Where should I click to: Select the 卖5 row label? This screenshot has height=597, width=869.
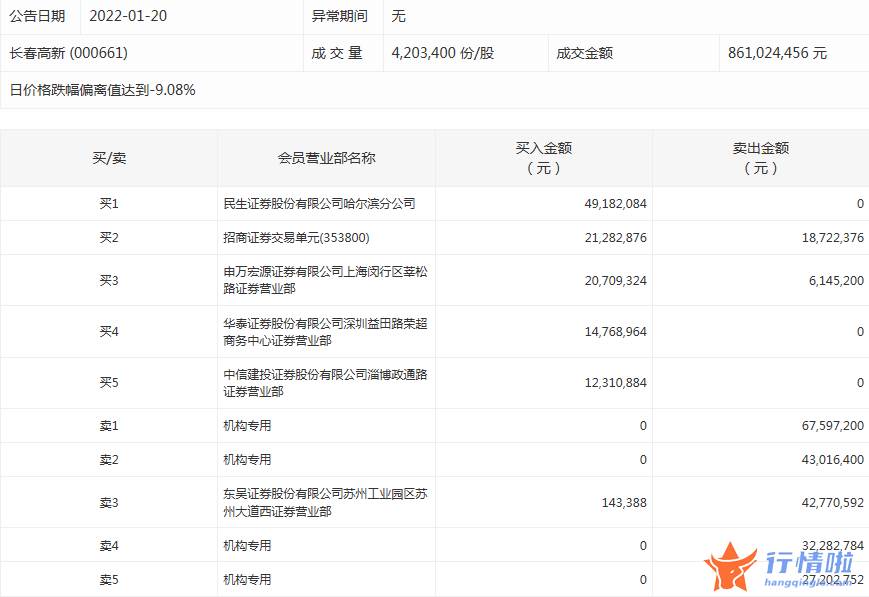[109, 580]
